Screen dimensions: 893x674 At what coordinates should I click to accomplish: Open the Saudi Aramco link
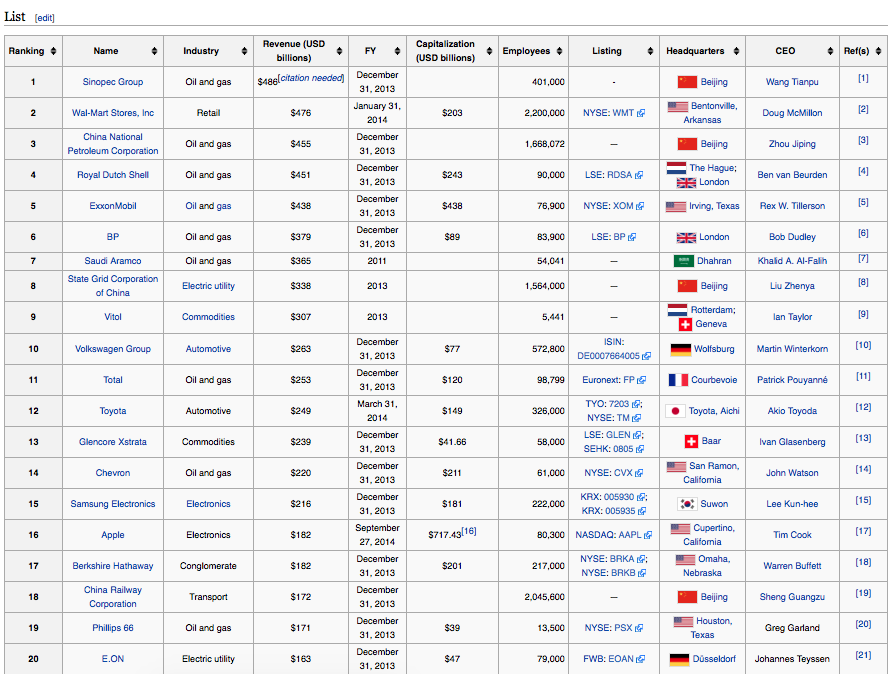click(113, 261)
